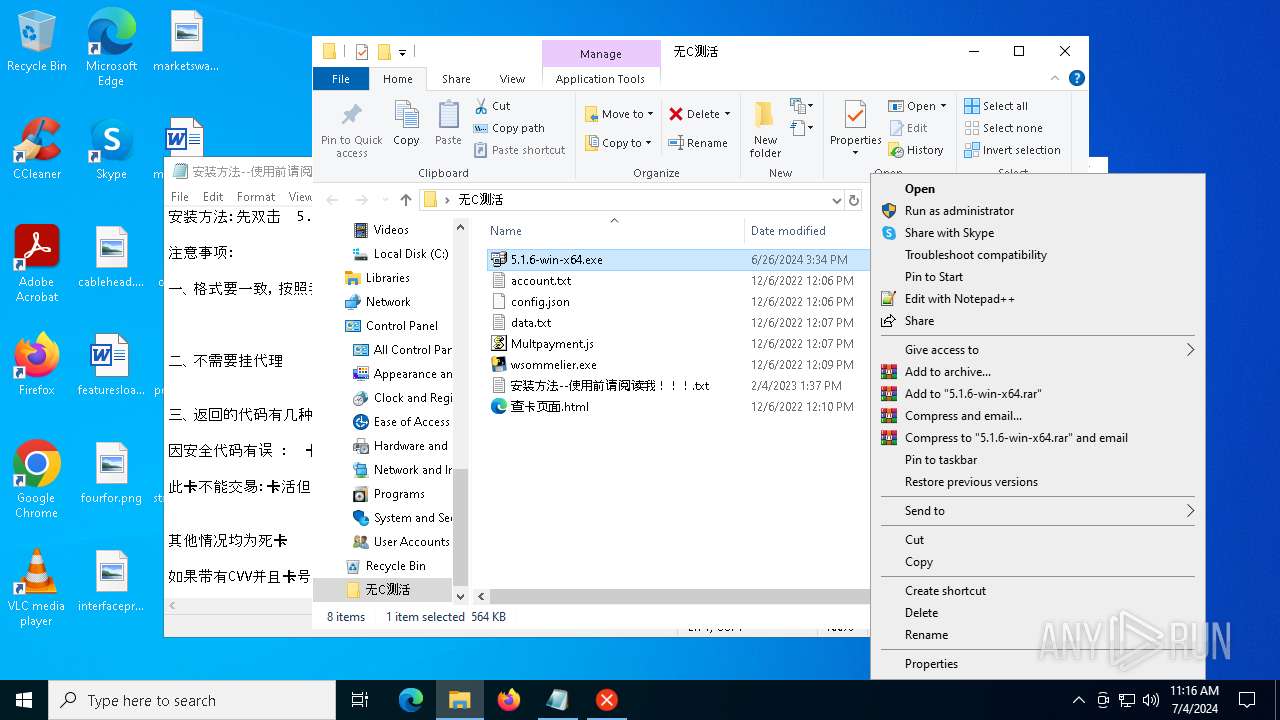Expand the Delete dropdown arrow
1280x720 pixels.
[727, 114]
